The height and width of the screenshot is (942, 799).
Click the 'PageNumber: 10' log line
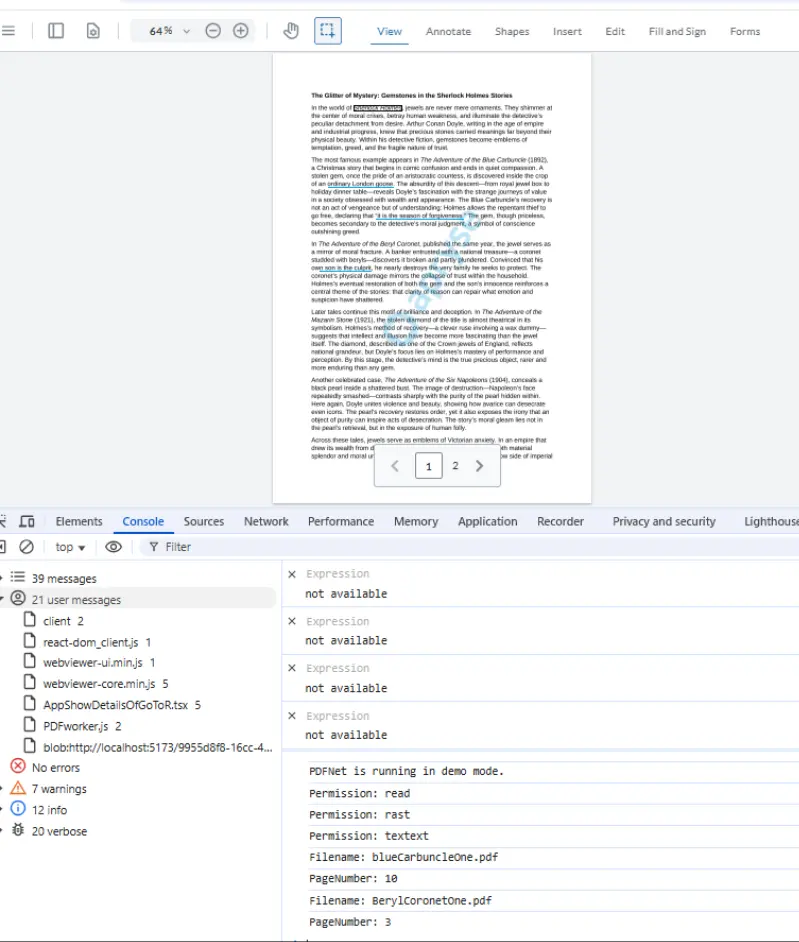point(353,878)
